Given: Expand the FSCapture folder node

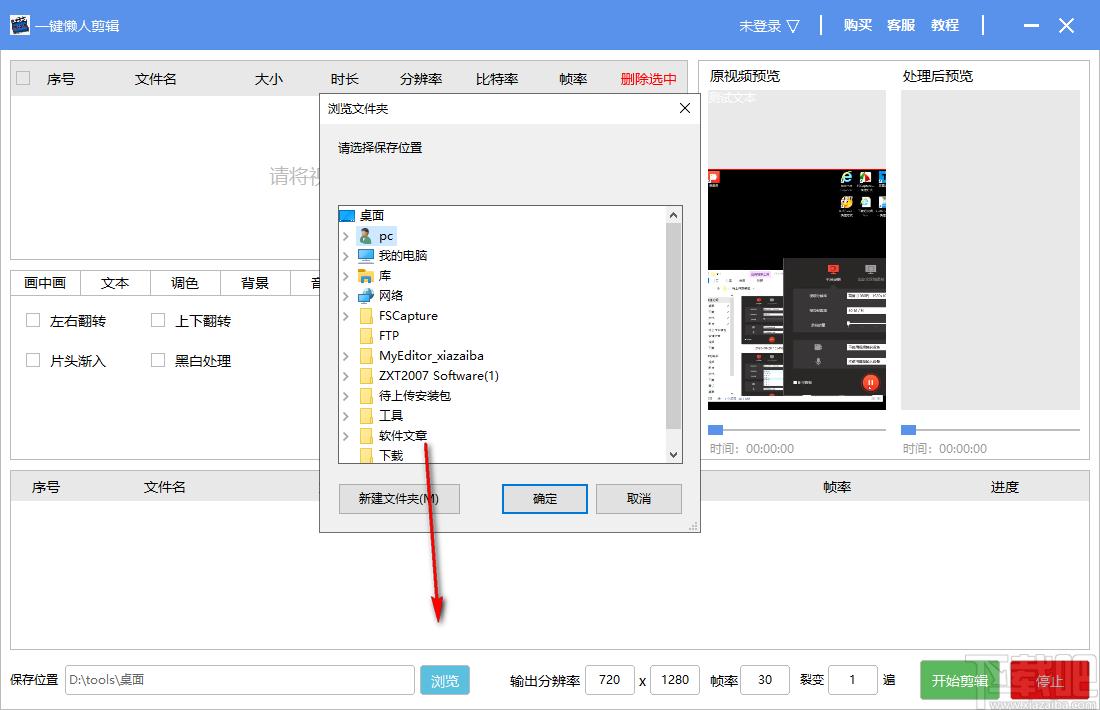Looking at the screenshot, I should click(345, 316).
